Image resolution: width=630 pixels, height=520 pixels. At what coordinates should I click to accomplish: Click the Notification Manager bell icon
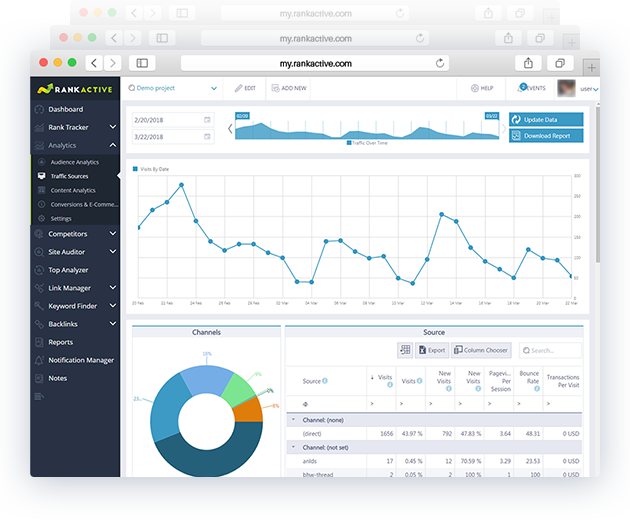[x=39, y=360]
